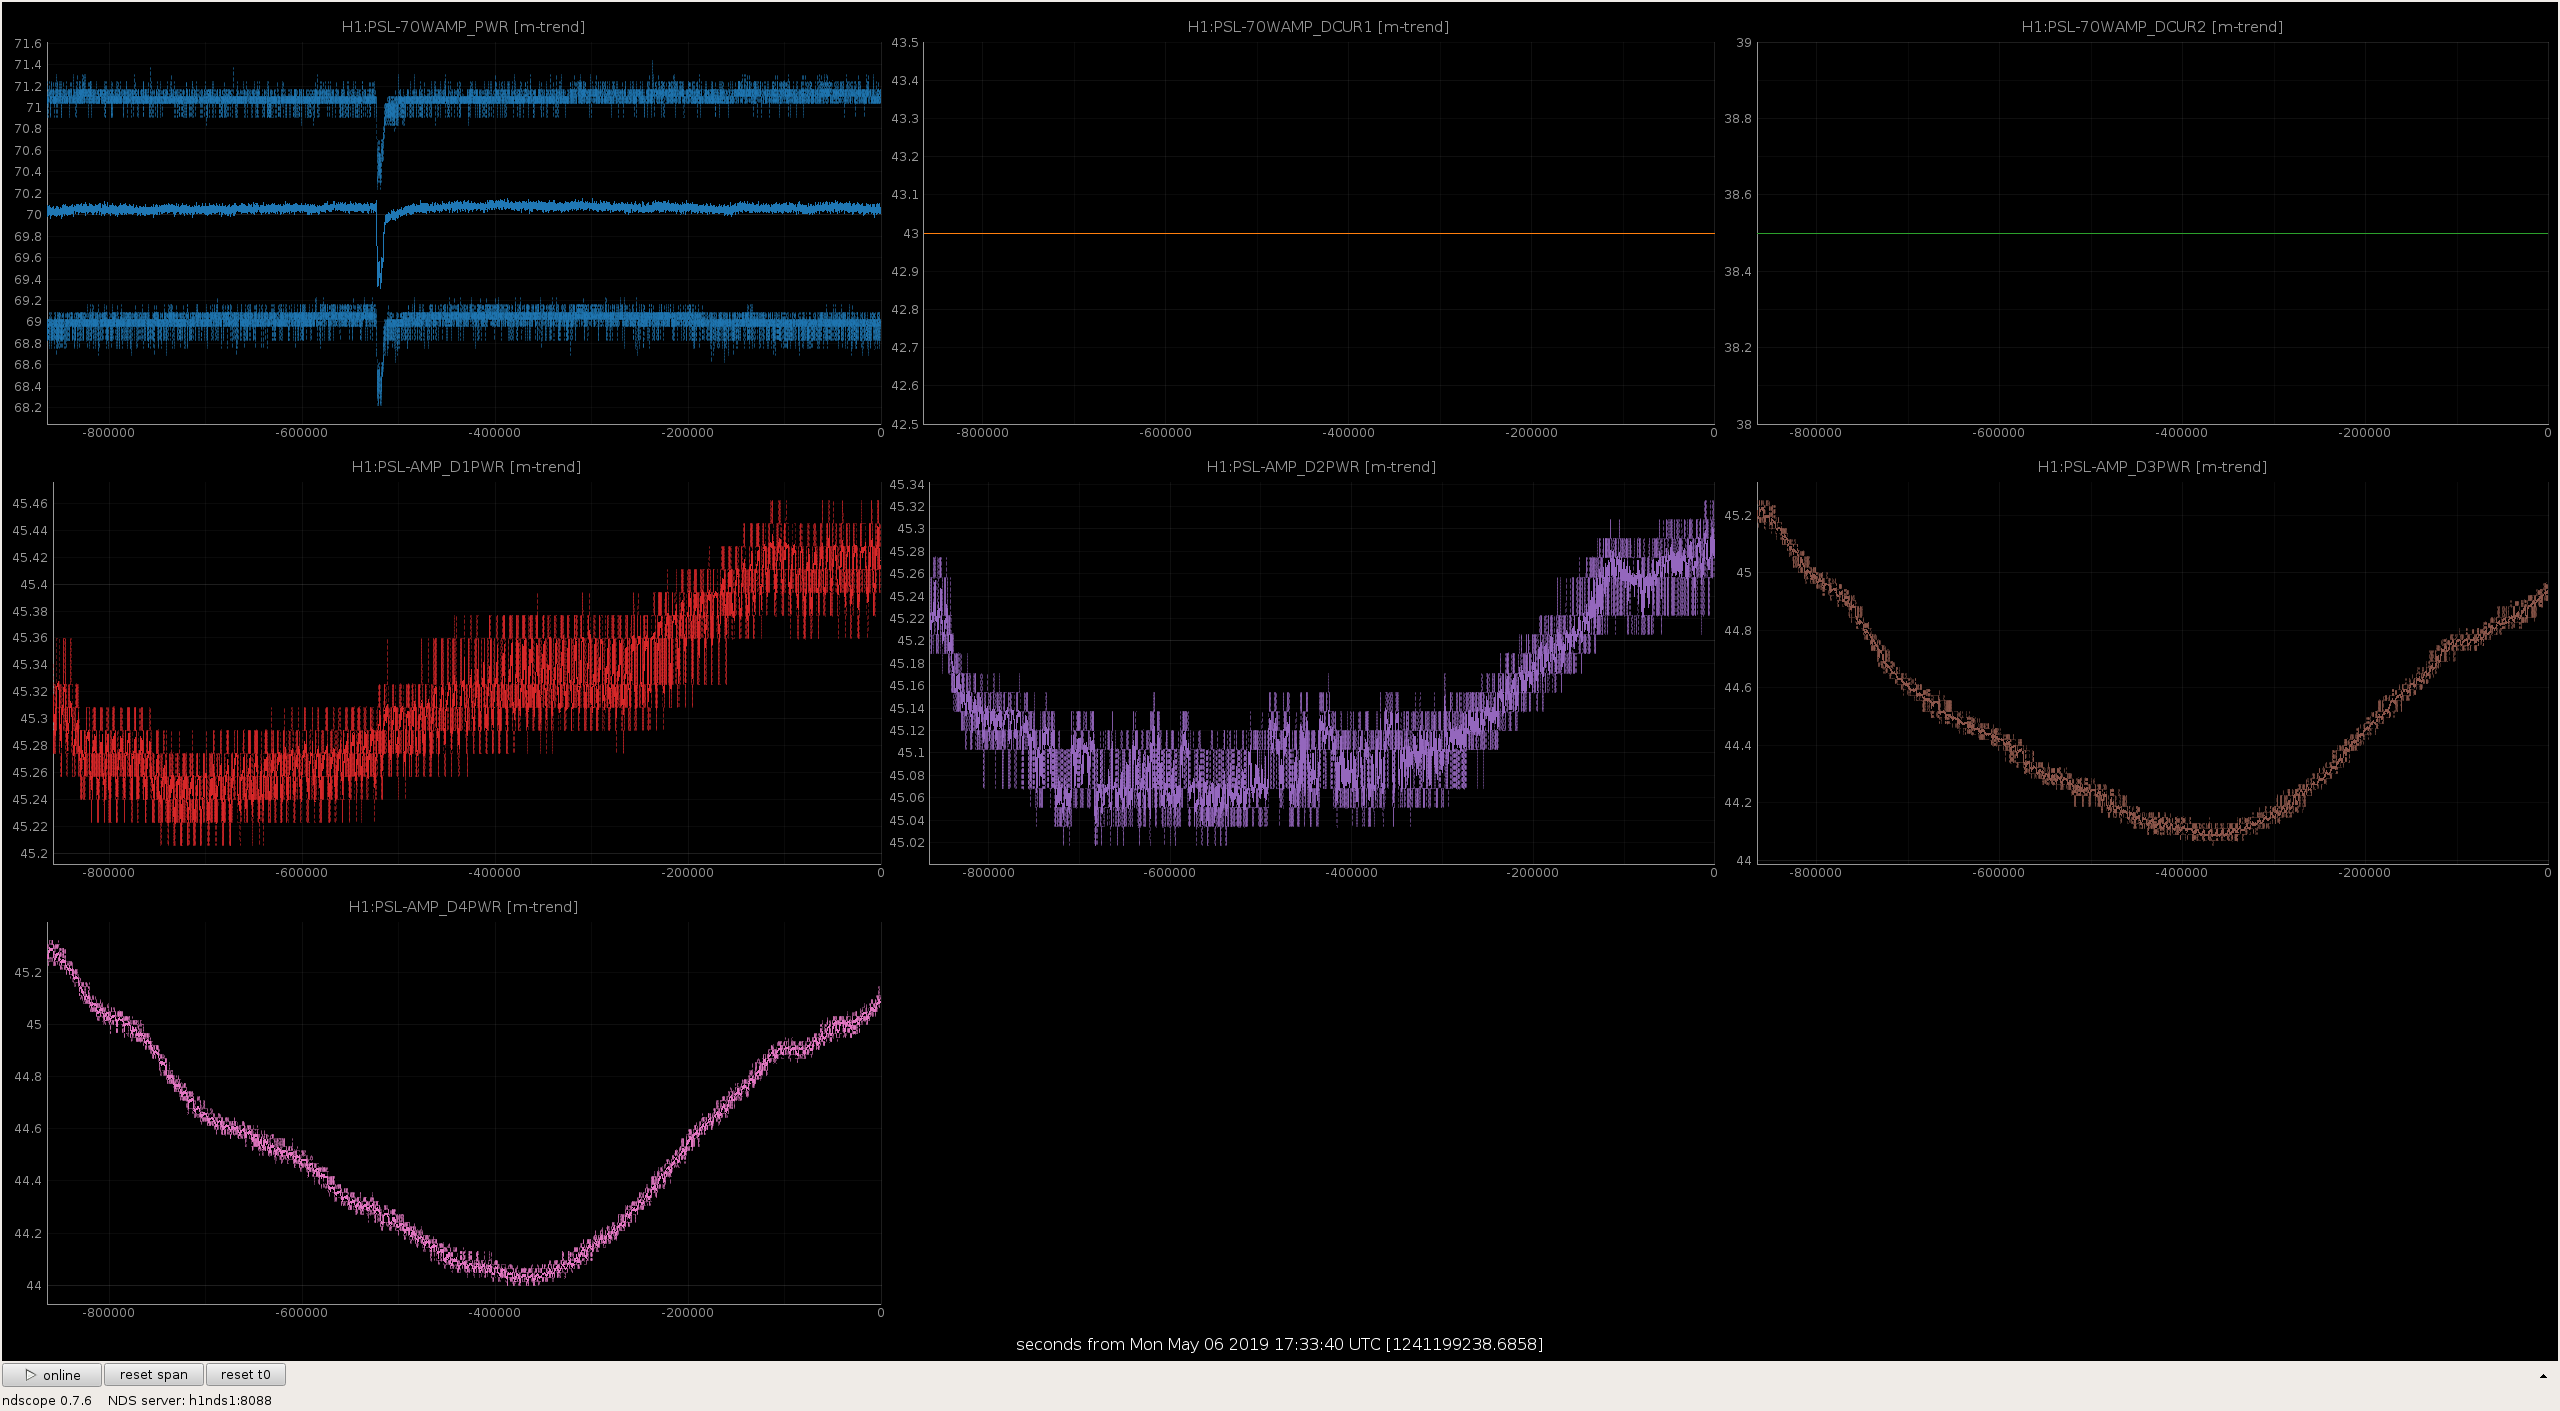Click the H1:PSL-70WAMP_DCUR2 plot title
This screenshot has height=1411, width=2560.
pos(2152,27)
